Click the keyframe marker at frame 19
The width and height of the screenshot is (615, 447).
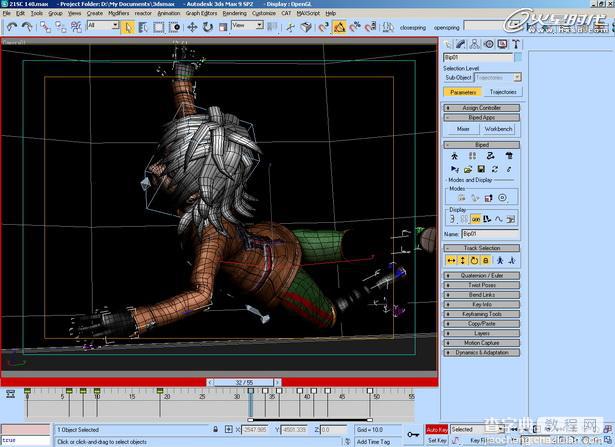pyautogui.click(x=160, y=391)
